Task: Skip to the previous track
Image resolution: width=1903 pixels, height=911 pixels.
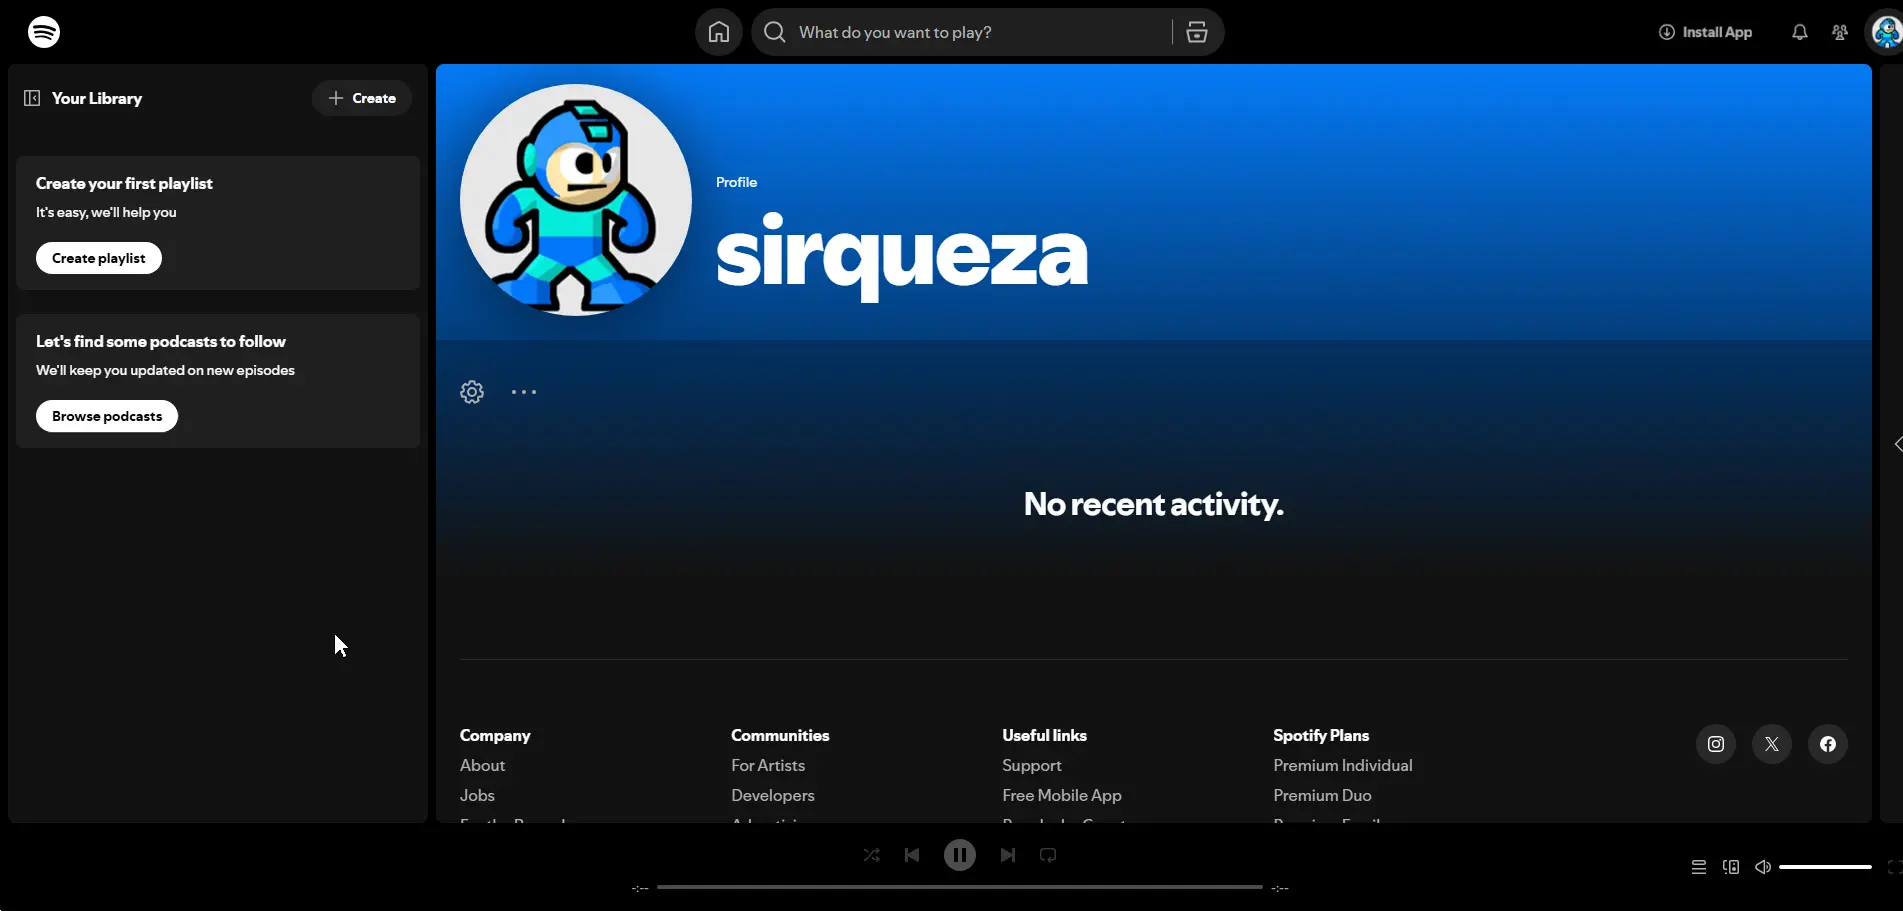Action: tap(912, 855)
